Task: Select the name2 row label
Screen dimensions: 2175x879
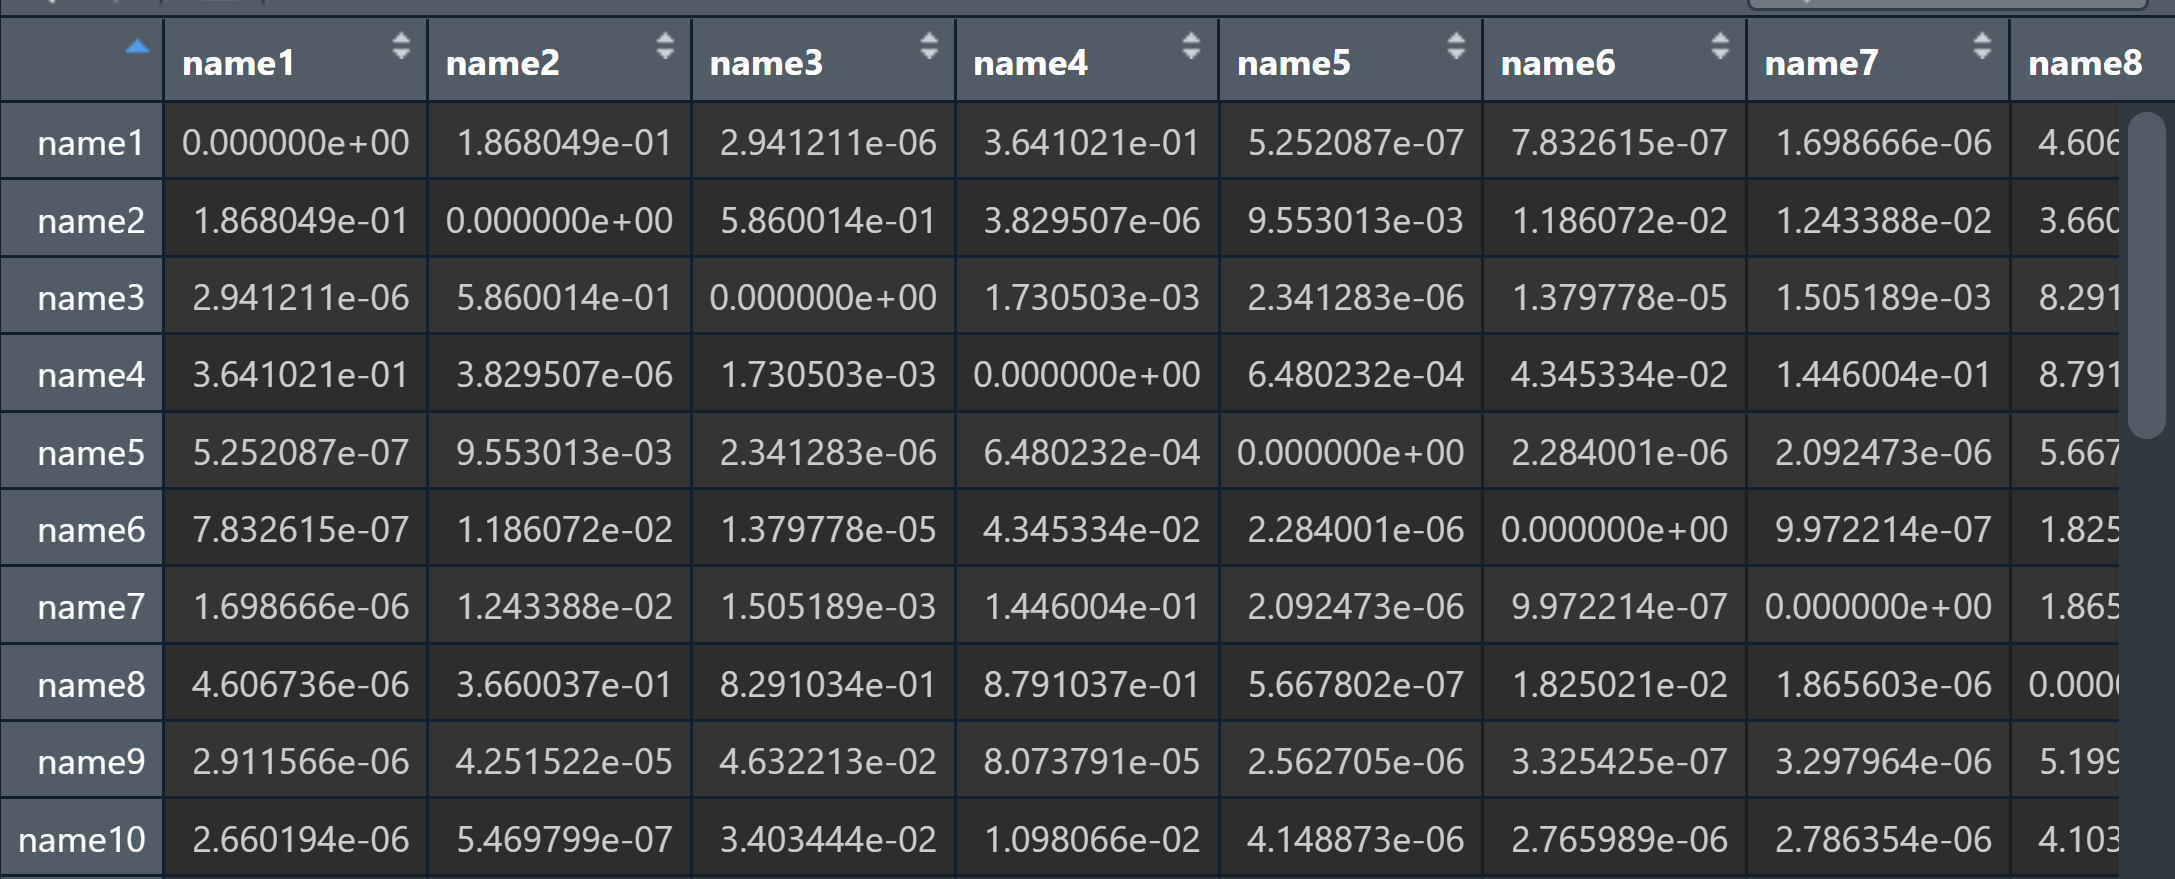Action: [x=91, y=220]
